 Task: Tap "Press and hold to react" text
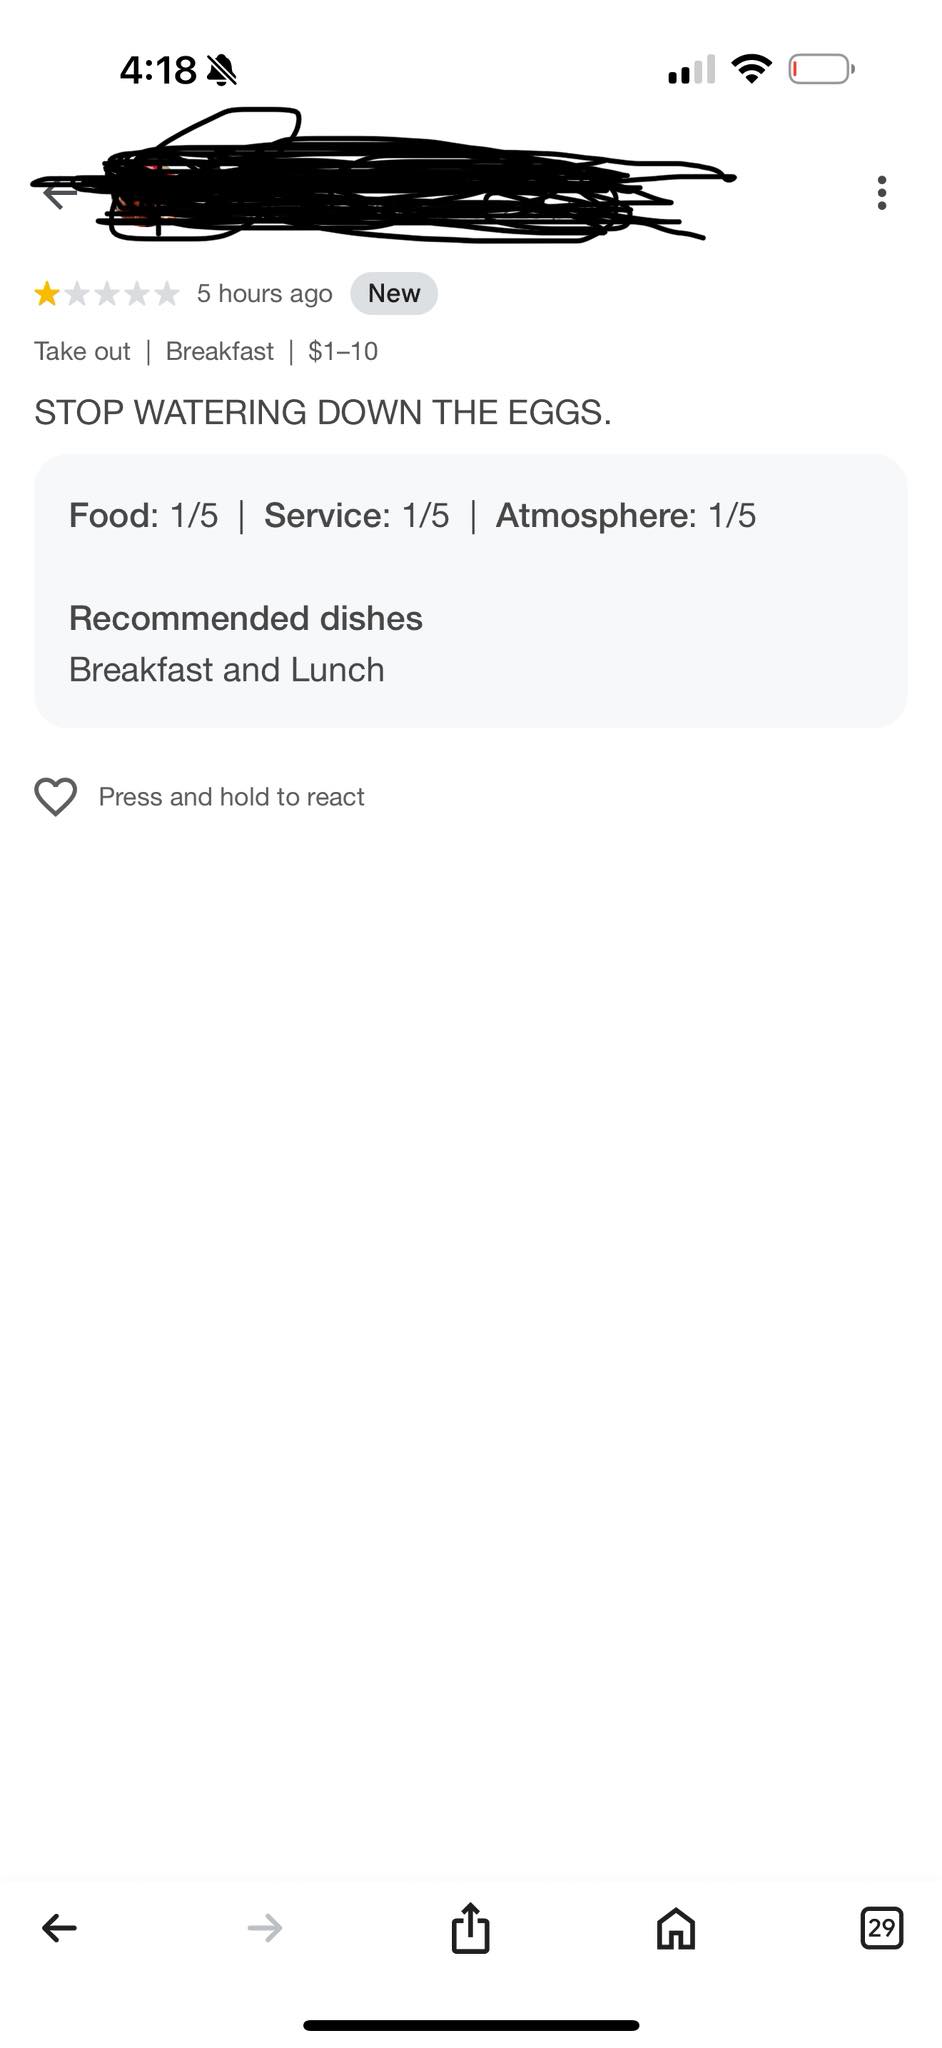231,797
